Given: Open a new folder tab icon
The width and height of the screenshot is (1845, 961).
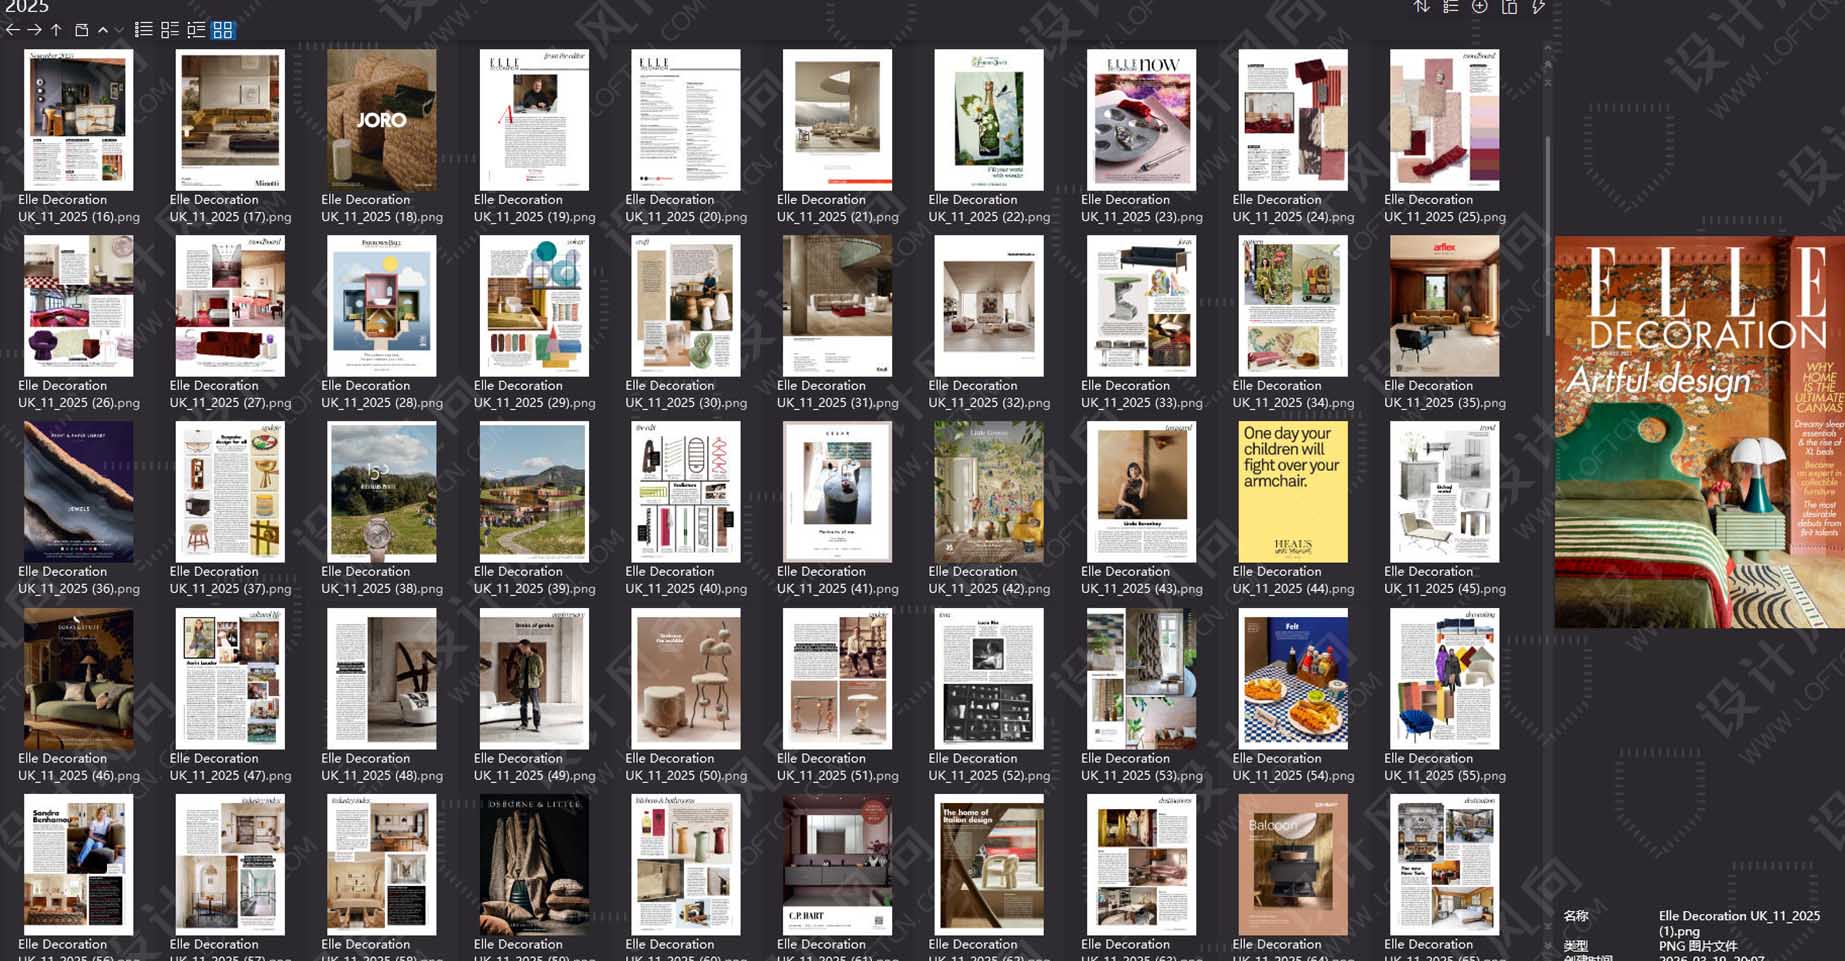Looking at the screenshot, I should 81,30.
